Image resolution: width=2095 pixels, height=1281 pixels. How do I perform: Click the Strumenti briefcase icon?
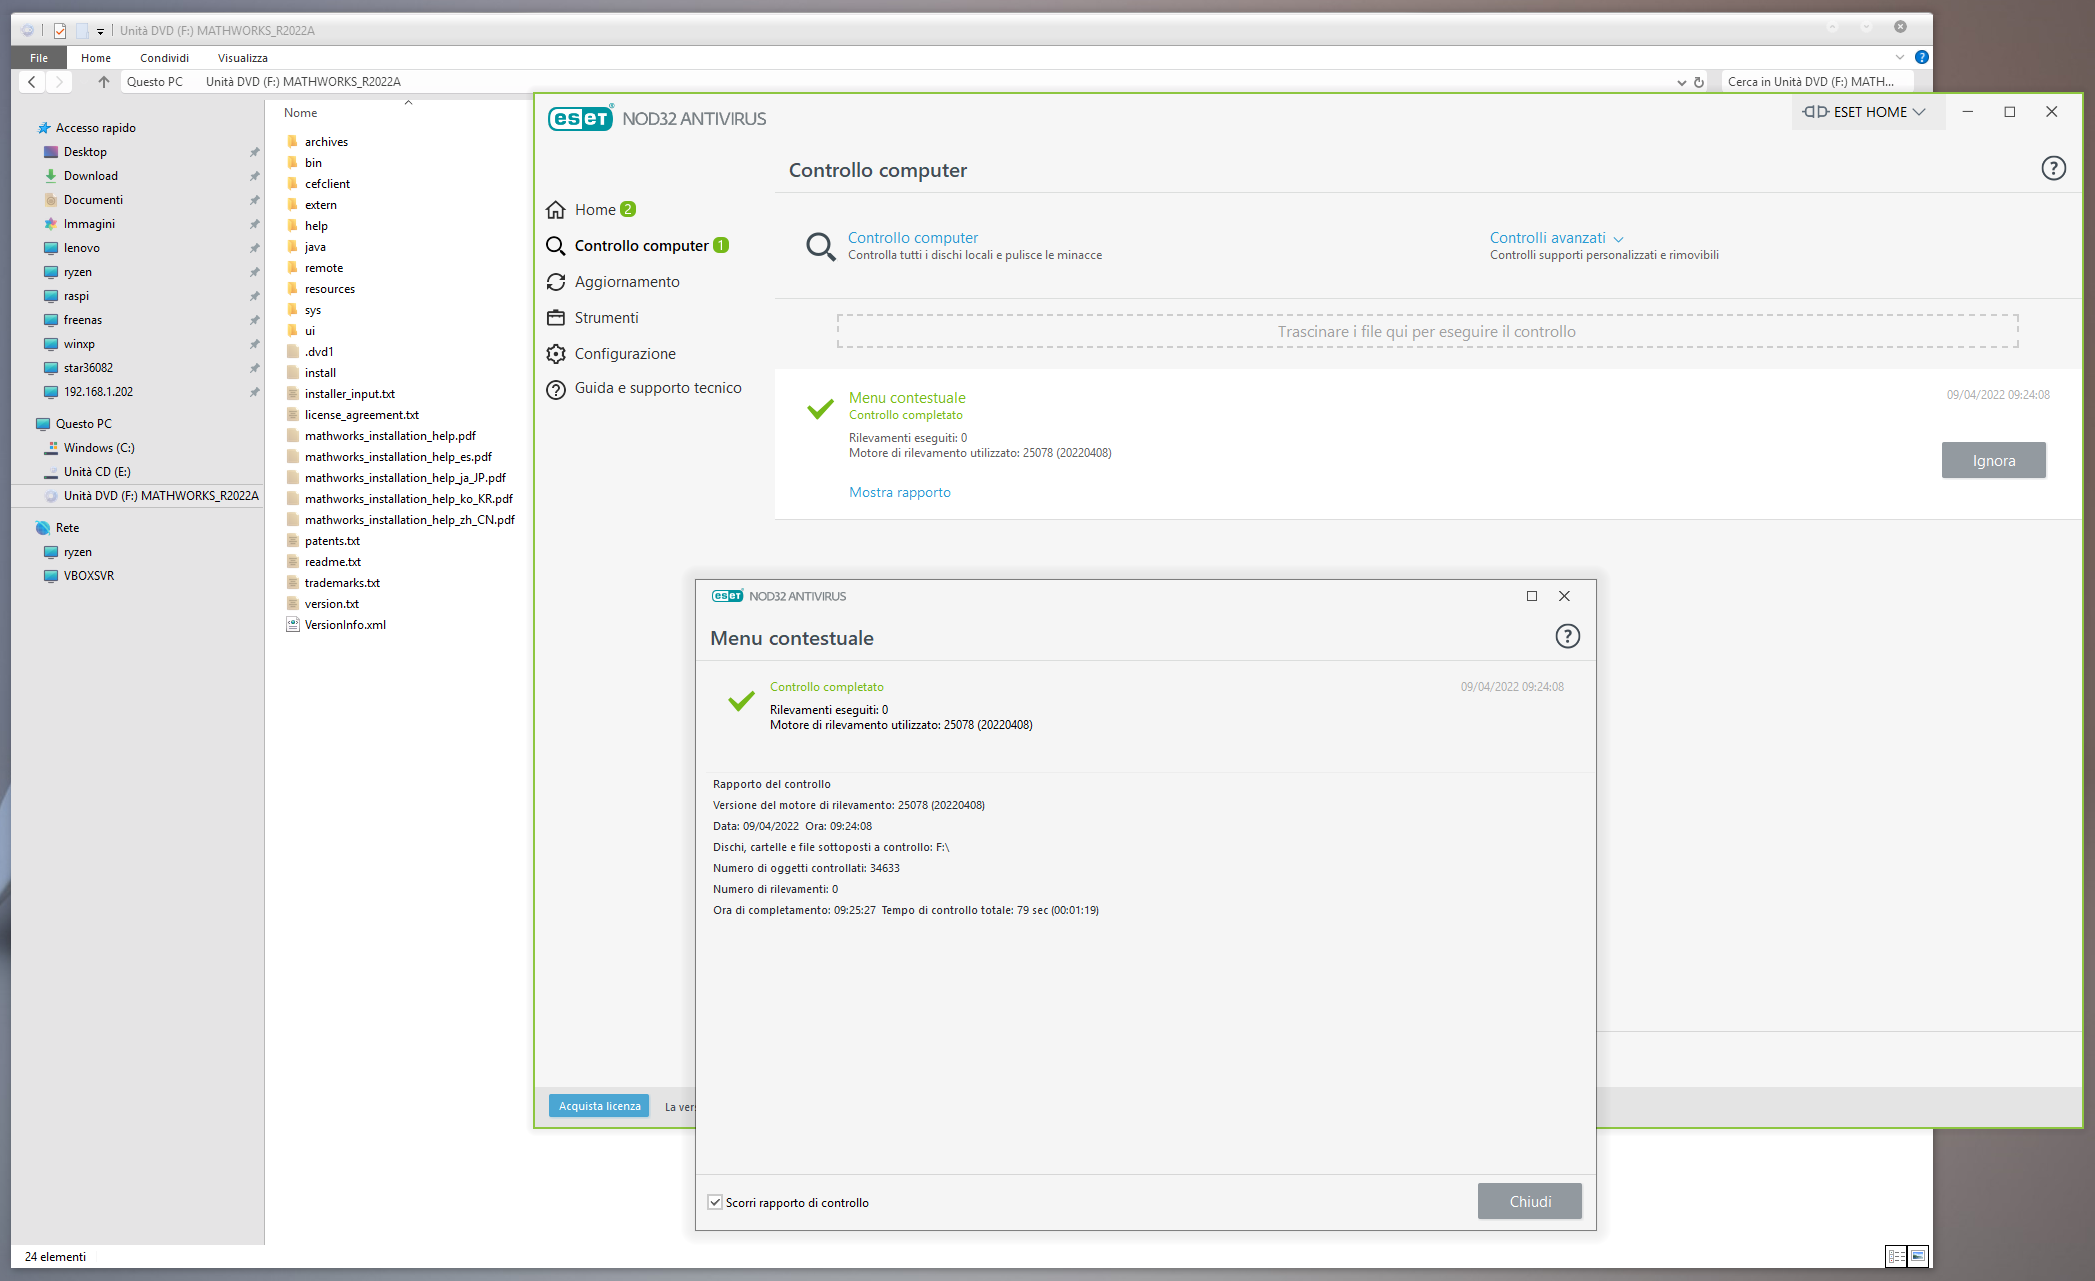pyautogui.click(x=556, y=318)
